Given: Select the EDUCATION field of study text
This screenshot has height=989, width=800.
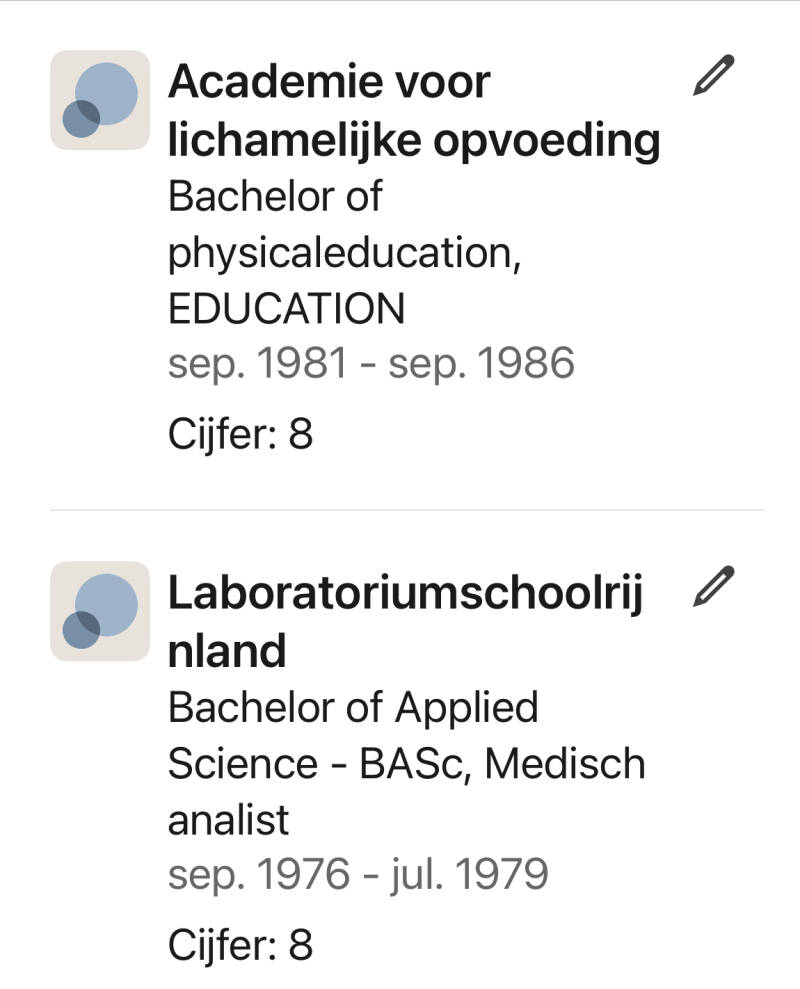Looking at the screenshot, I should (286, 309).
